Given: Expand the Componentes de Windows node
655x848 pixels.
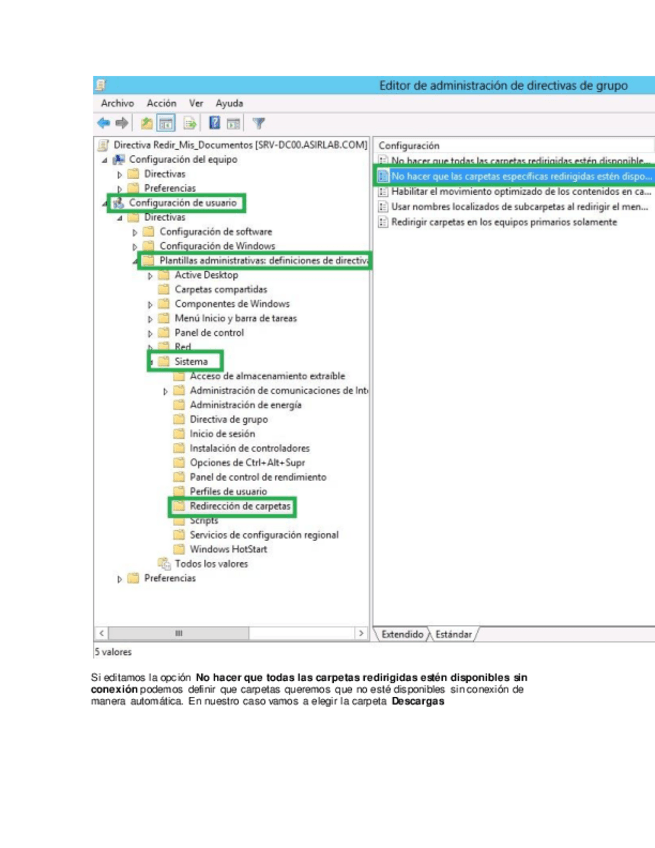Looking at the screenshot, I should point(151,304).
